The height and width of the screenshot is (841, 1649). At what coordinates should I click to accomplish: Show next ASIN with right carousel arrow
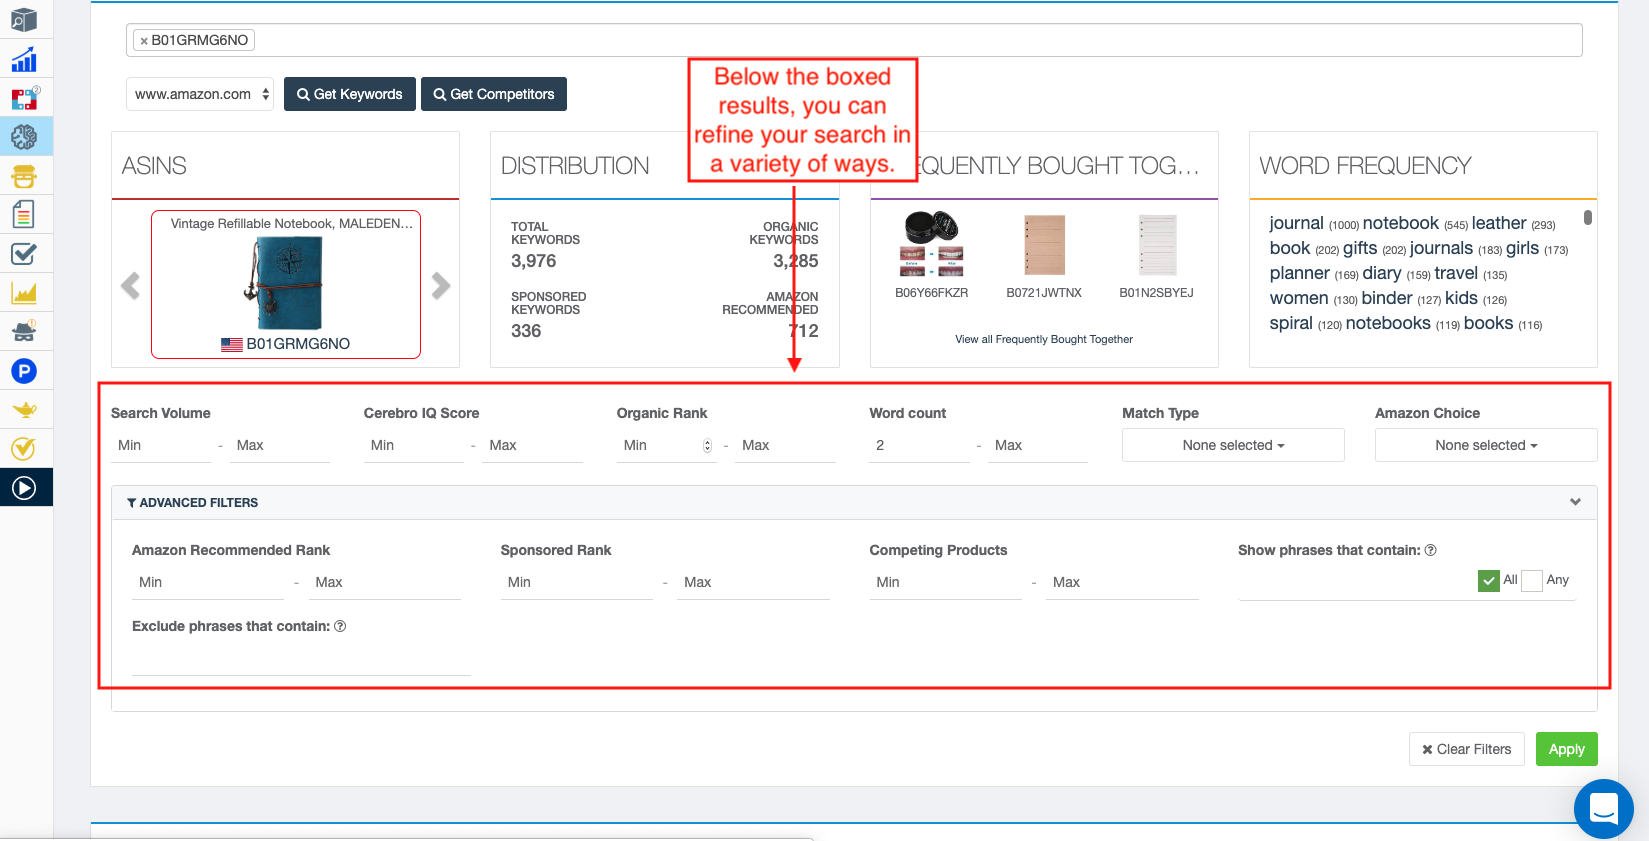click(441, 286)
